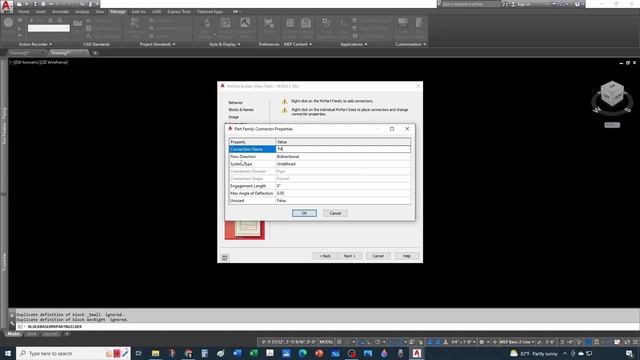
Task: Select the Max Angle of Deflection value
Action: [x=343, y=193]
